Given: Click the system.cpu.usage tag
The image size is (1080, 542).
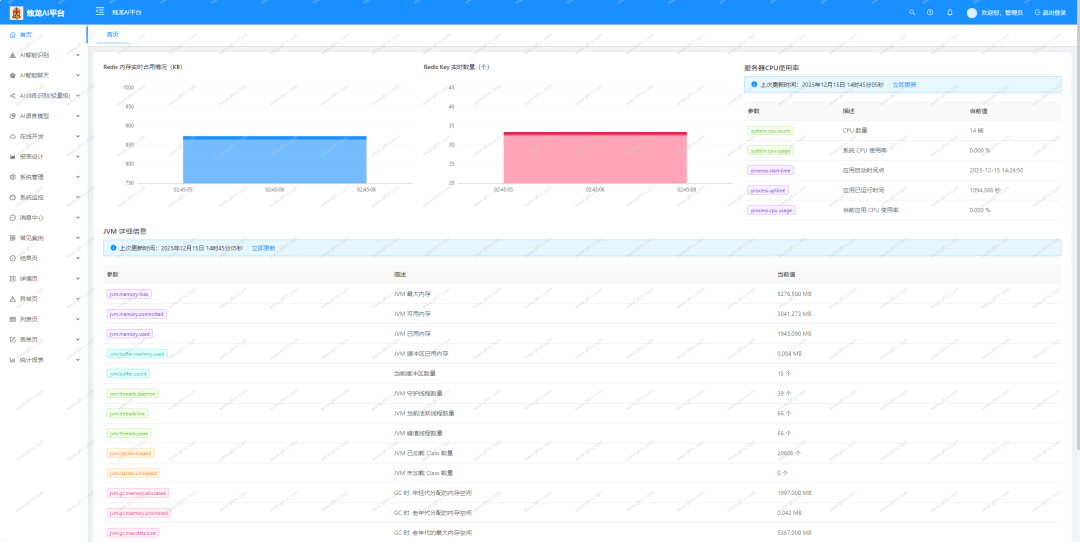Looking at the screenshot, I should [x=770, y=150].
